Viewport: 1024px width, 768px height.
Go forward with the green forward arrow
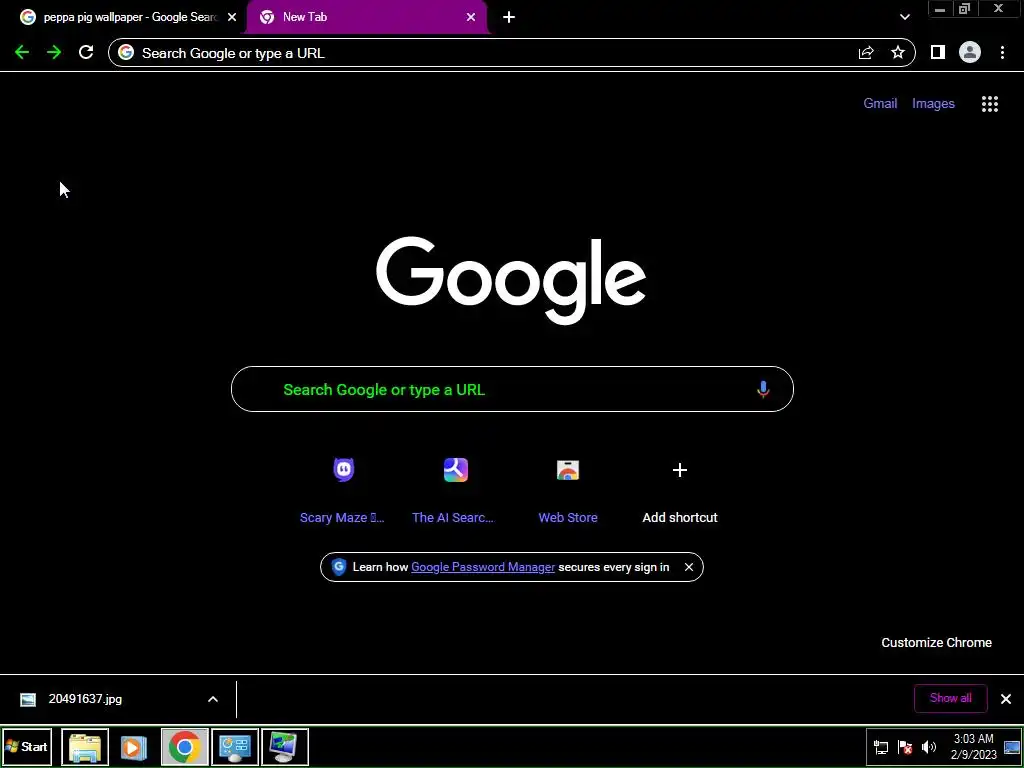click(x=54, y=53)
